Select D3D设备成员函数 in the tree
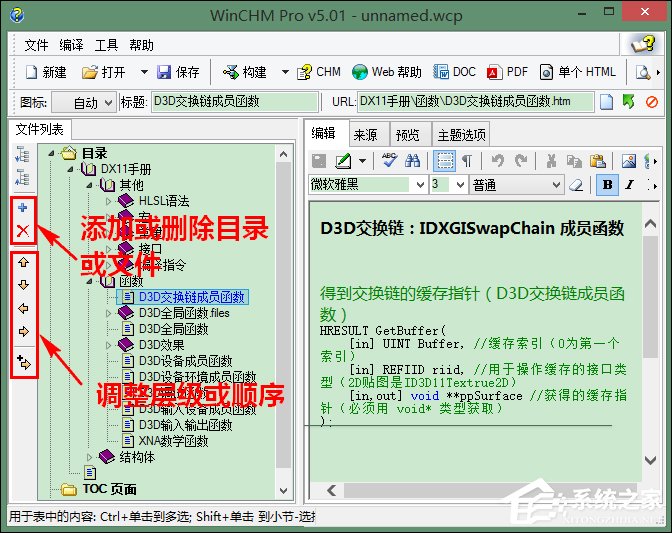The width and height of the screenshot is (672, 533). 186,361
